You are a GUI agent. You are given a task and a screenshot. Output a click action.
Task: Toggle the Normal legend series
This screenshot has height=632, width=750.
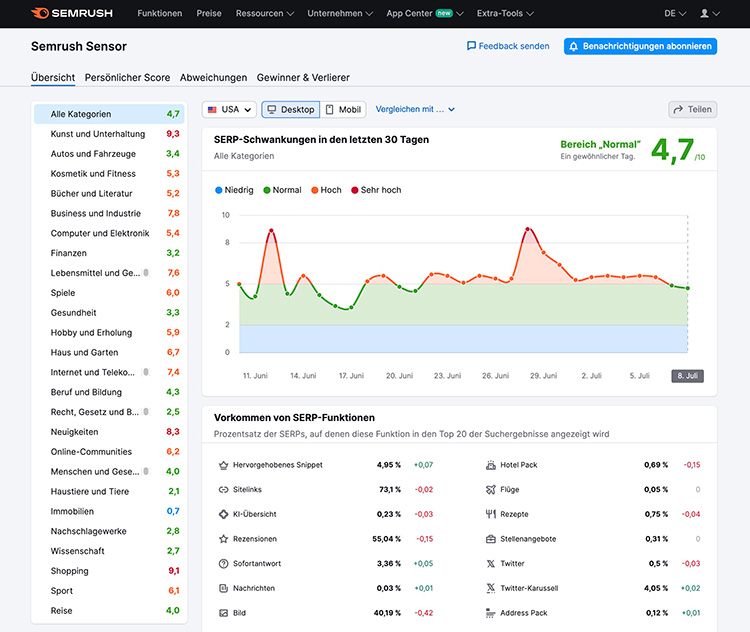[282, 190]
